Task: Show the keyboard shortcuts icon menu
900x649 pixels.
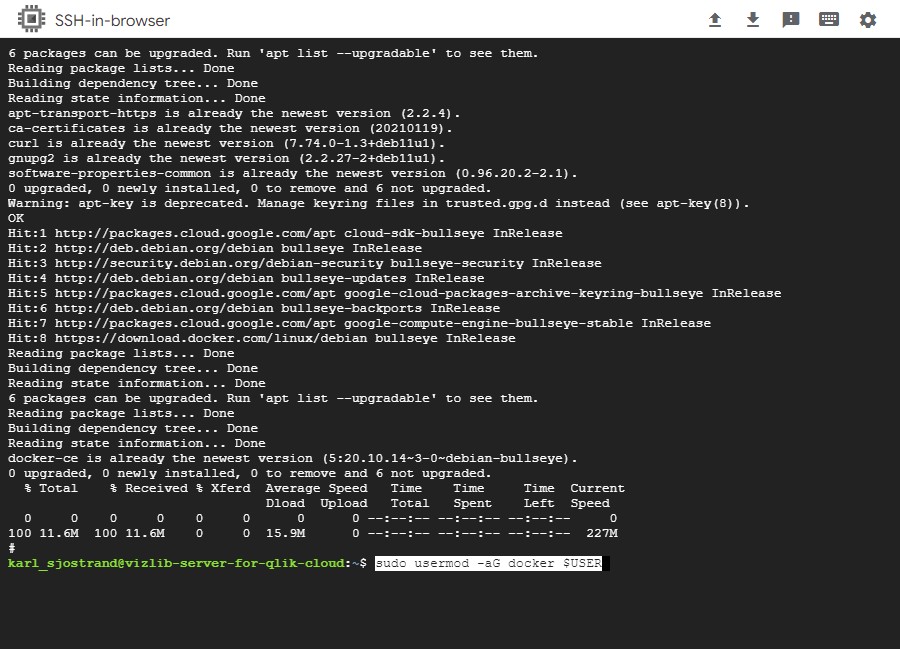Action: 828,20
